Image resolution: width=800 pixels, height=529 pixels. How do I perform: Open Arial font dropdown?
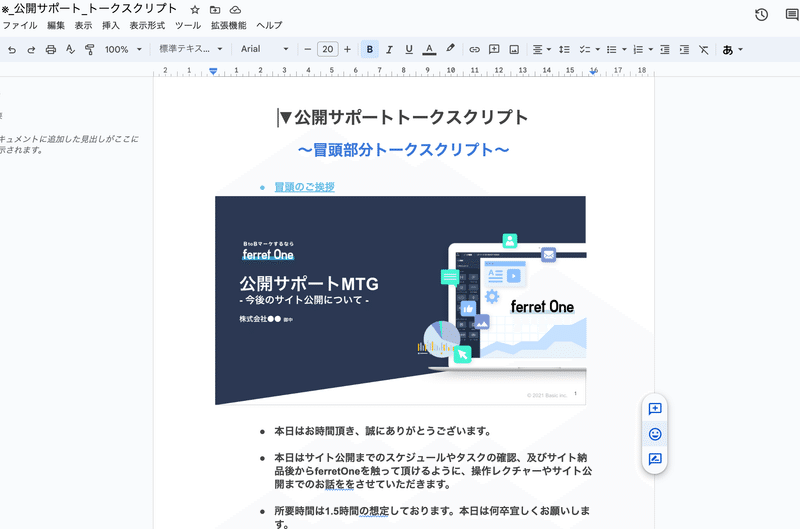pyautogui.click(x=265, y=49)
